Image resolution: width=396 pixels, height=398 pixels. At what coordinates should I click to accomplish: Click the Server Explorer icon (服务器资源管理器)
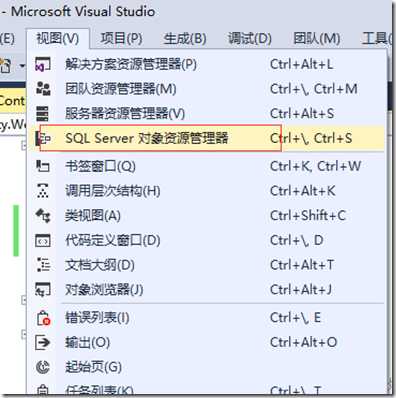click(x=42, y=113)
